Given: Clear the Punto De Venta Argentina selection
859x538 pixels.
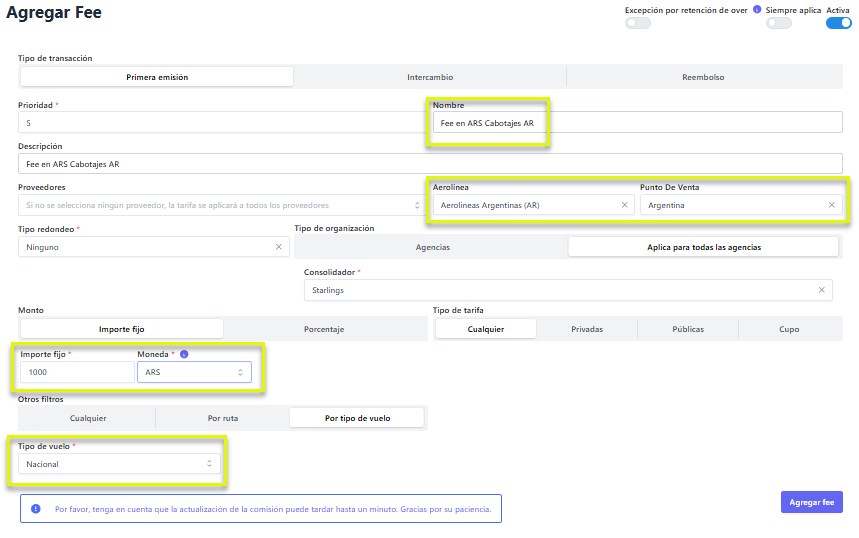Looking at the screenshot, I should click(831, 205).
